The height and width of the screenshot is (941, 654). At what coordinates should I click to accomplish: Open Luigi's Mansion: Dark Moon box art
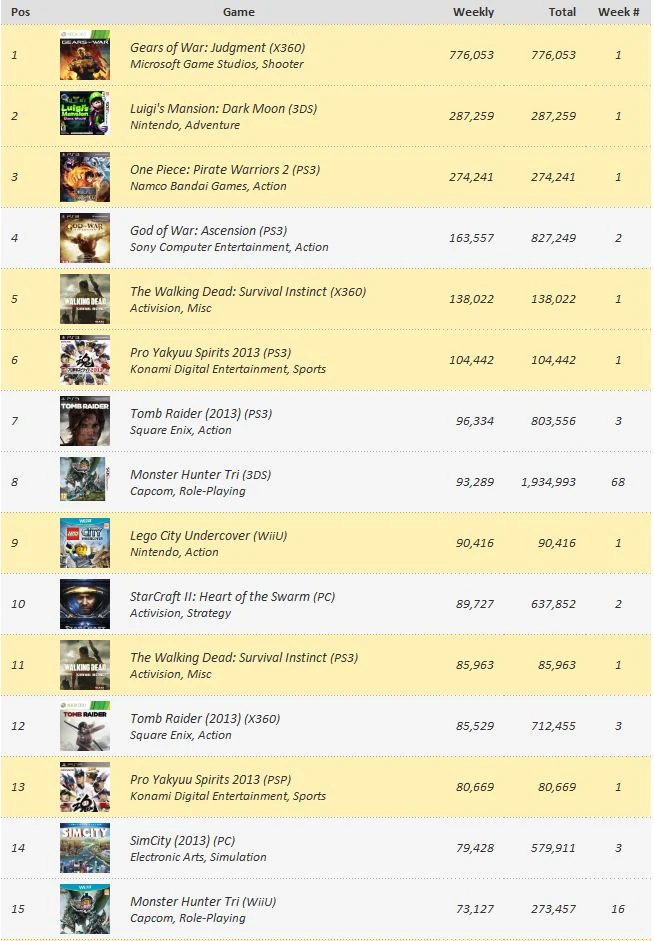tap(85, 117)
